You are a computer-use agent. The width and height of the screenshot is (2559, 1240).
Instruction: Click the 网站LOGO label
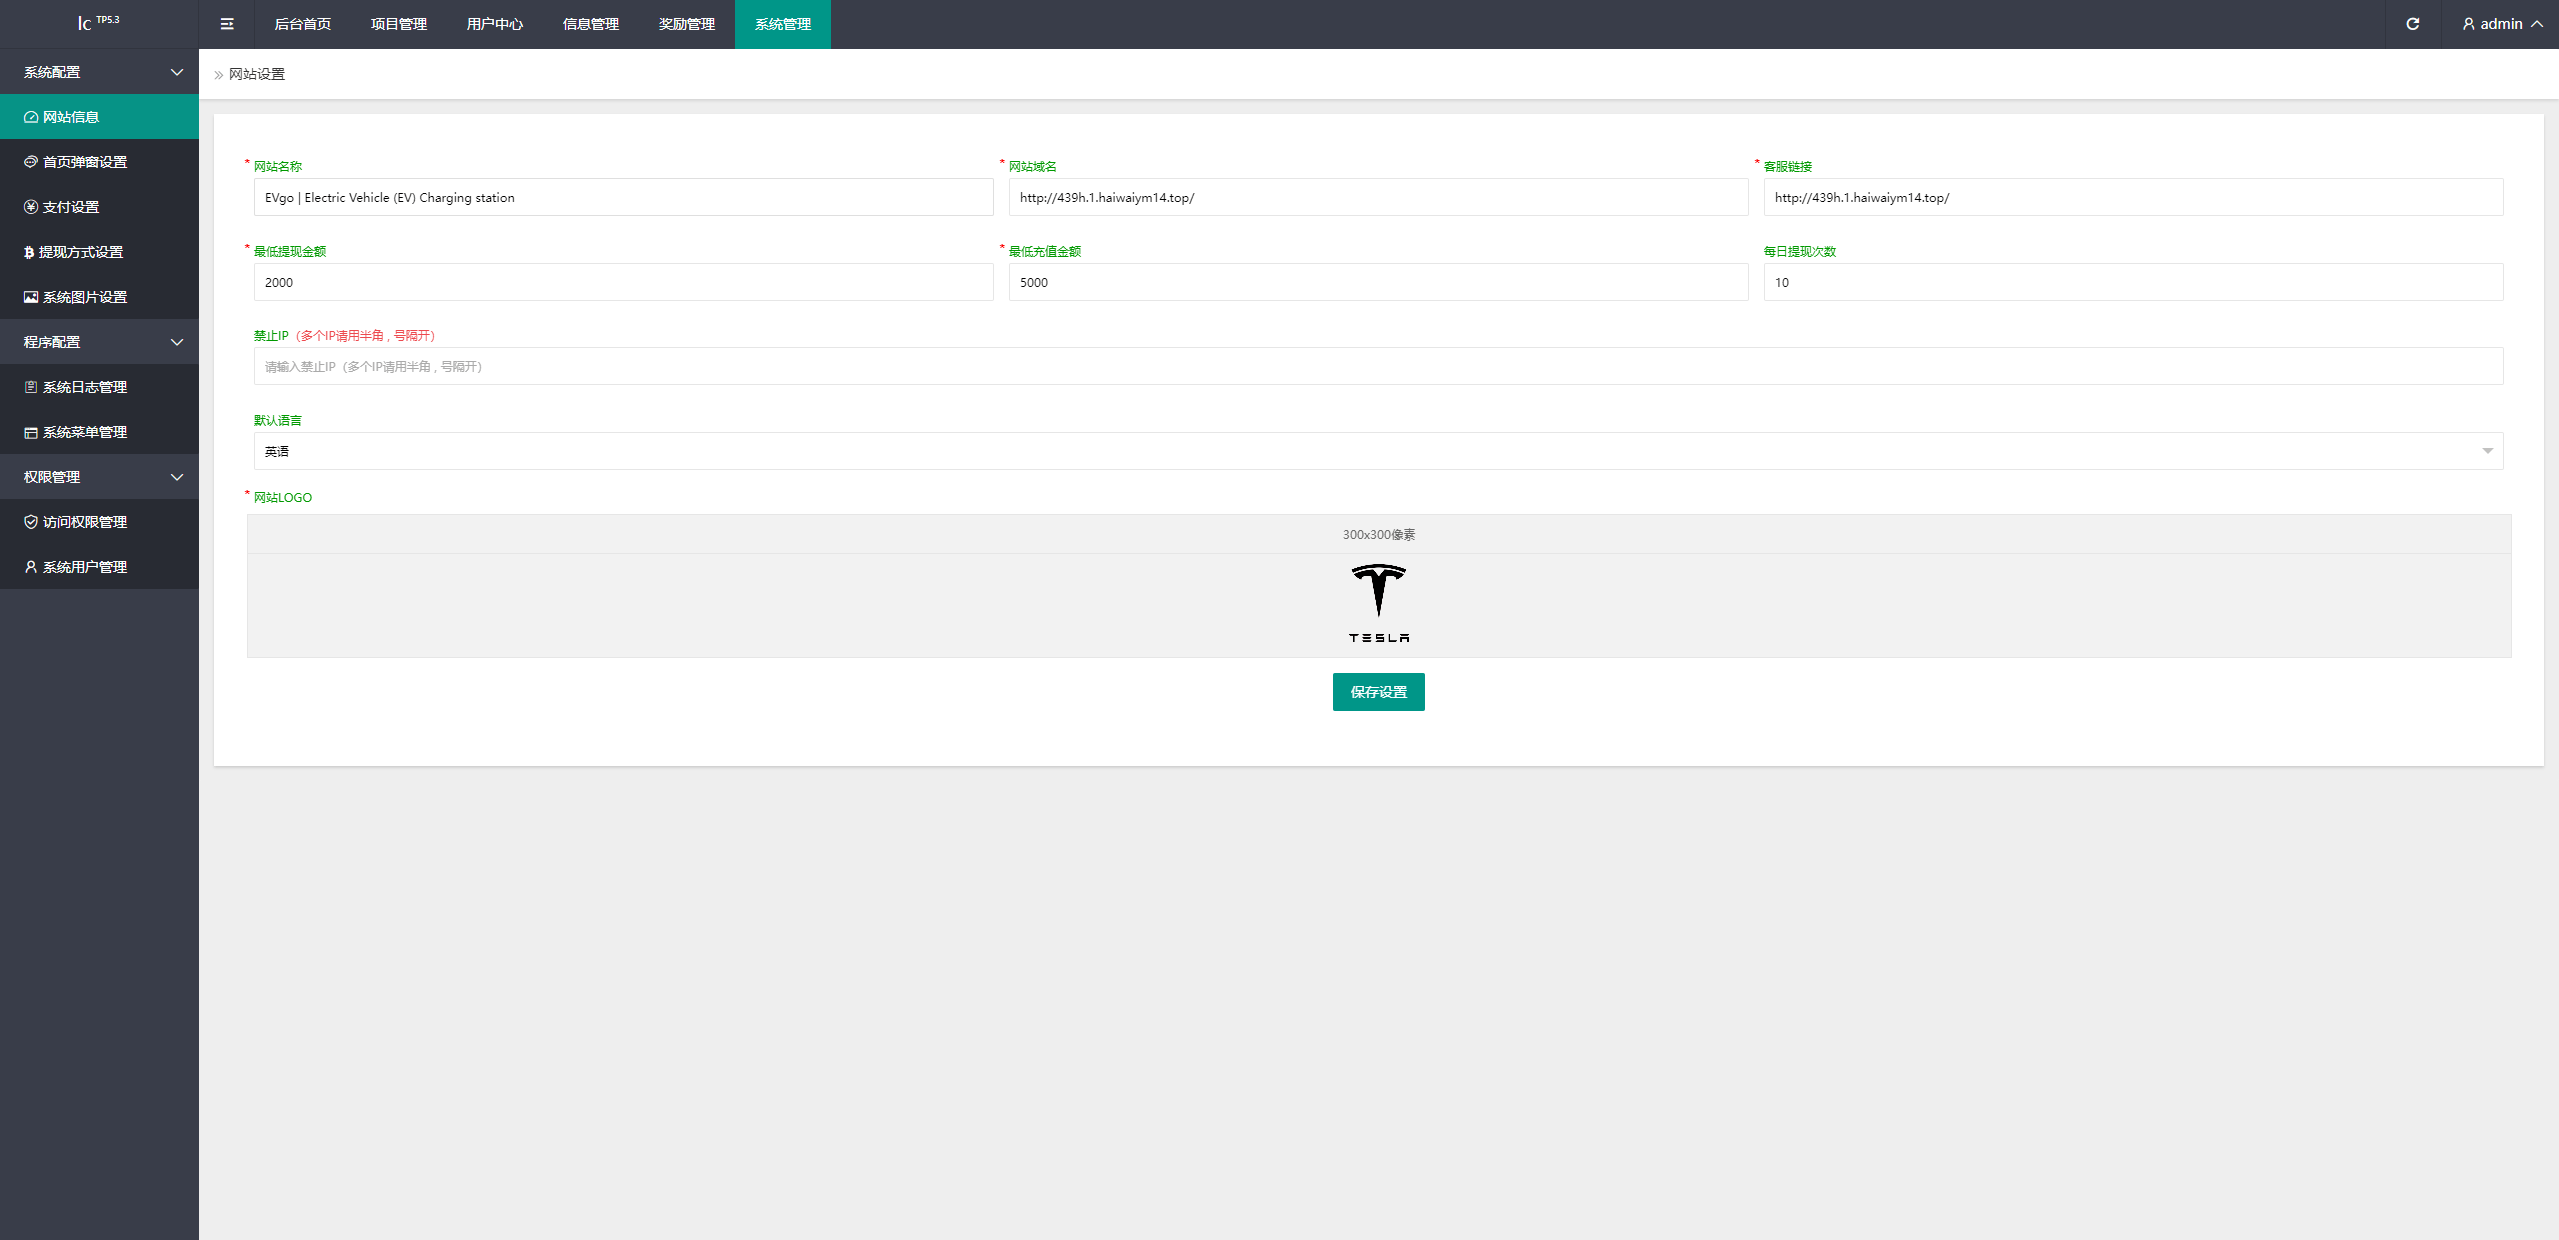pos(283,497)
